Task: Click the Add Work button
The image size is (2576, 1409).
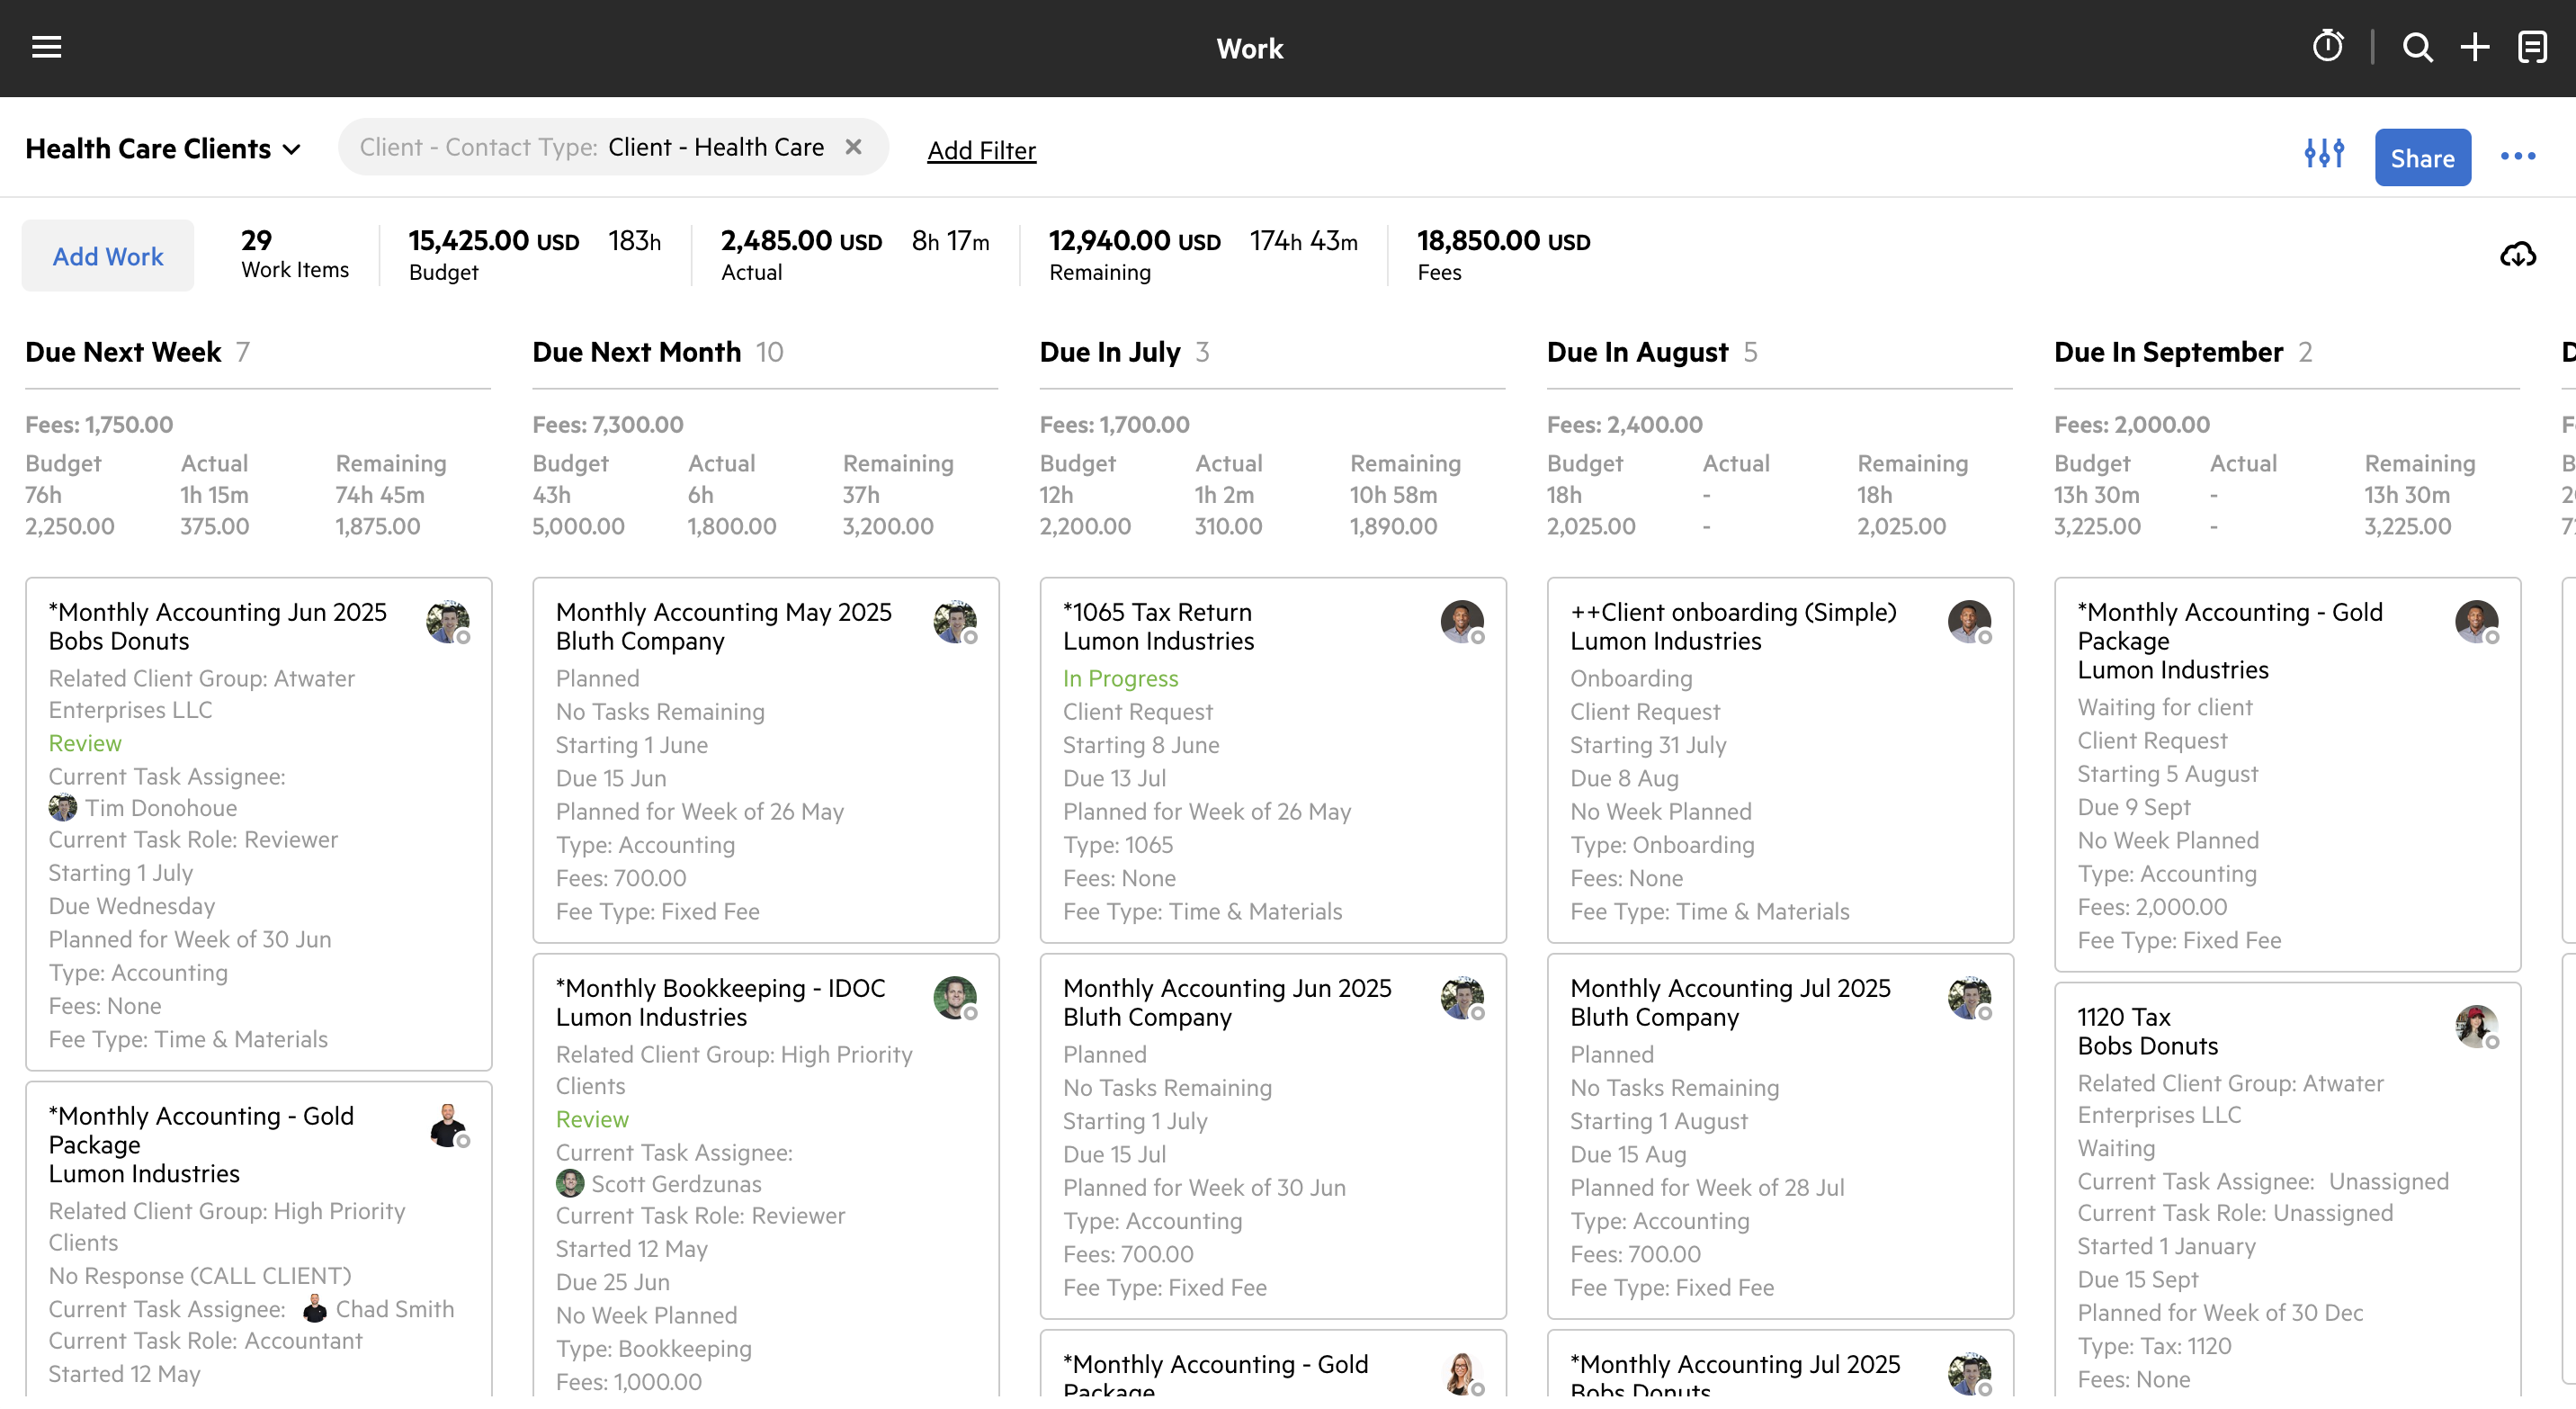Action: [x=108, y=256]
